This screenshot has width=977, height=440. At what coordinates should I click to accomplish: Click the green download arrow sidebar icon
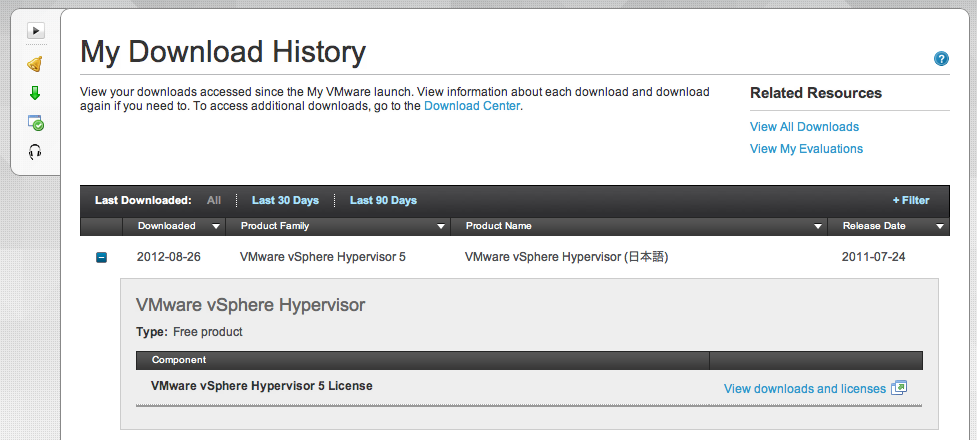[35, 93]
